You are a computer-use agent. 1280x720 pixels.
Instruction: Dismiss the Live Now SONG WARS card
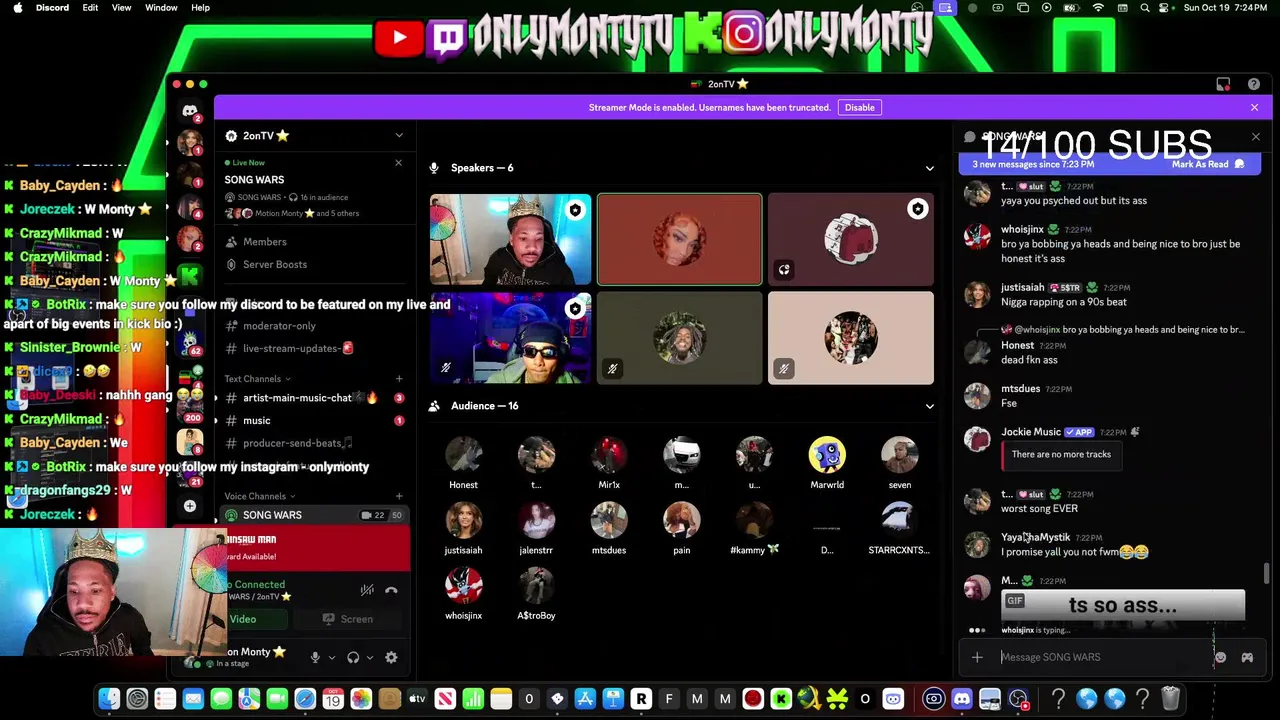(x=398, y=163)
